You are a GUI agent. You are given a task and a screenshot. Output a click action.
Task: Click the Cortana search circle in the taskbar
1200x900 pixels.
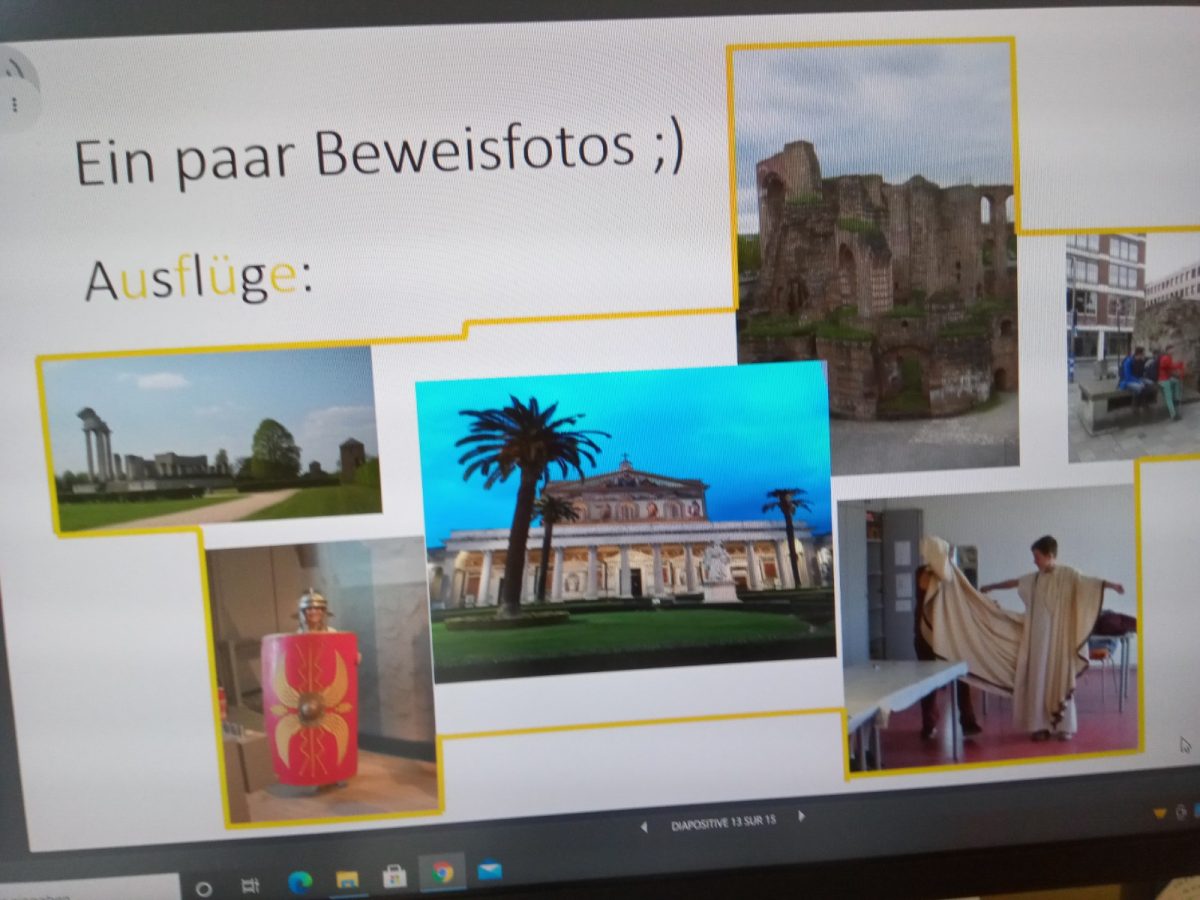coord(204,888)
